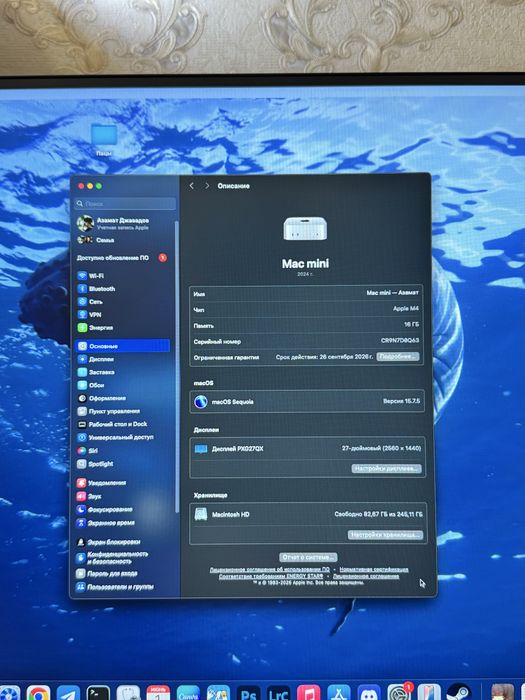Open Настройки хранилища button

386,535
